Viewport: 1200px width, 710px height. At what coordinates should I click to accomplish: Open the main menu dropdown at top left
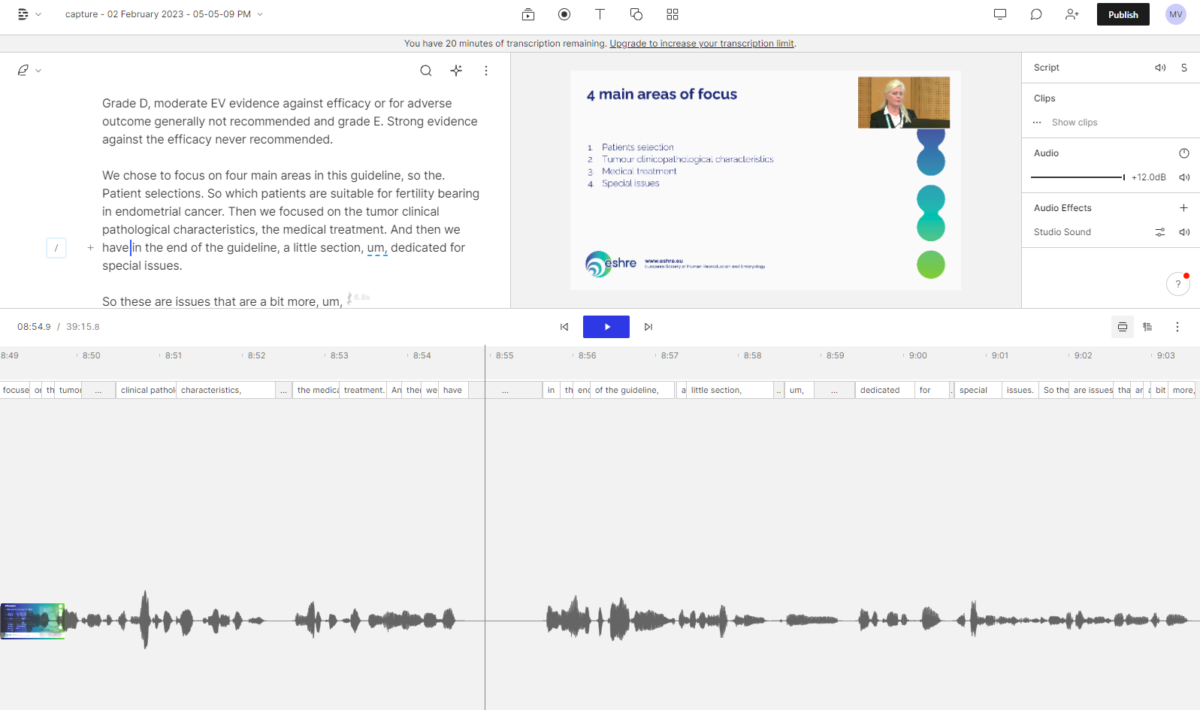(29, 14)
